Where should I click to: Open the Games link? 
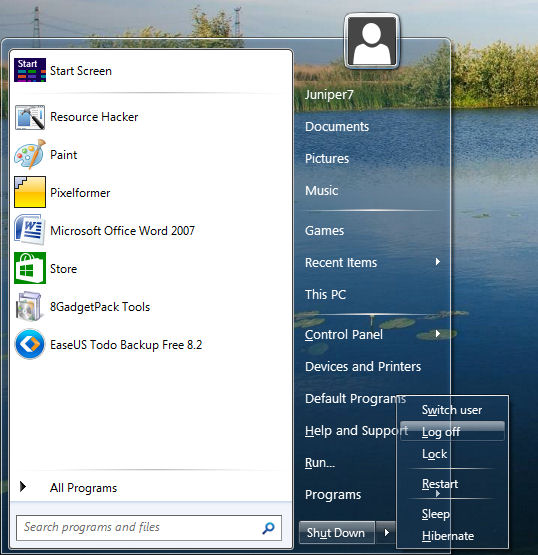pos(324,230)
